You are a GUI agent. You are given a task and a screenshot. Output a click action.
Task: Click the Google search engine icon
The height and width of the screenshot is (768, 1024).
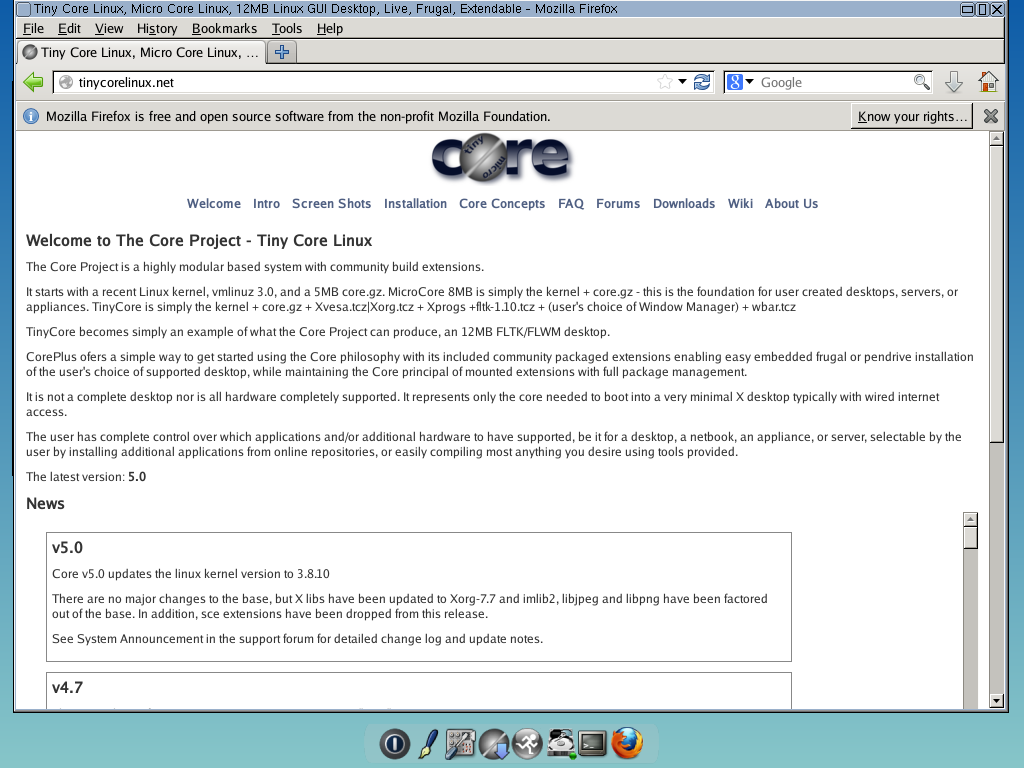[x=735, y=82]
